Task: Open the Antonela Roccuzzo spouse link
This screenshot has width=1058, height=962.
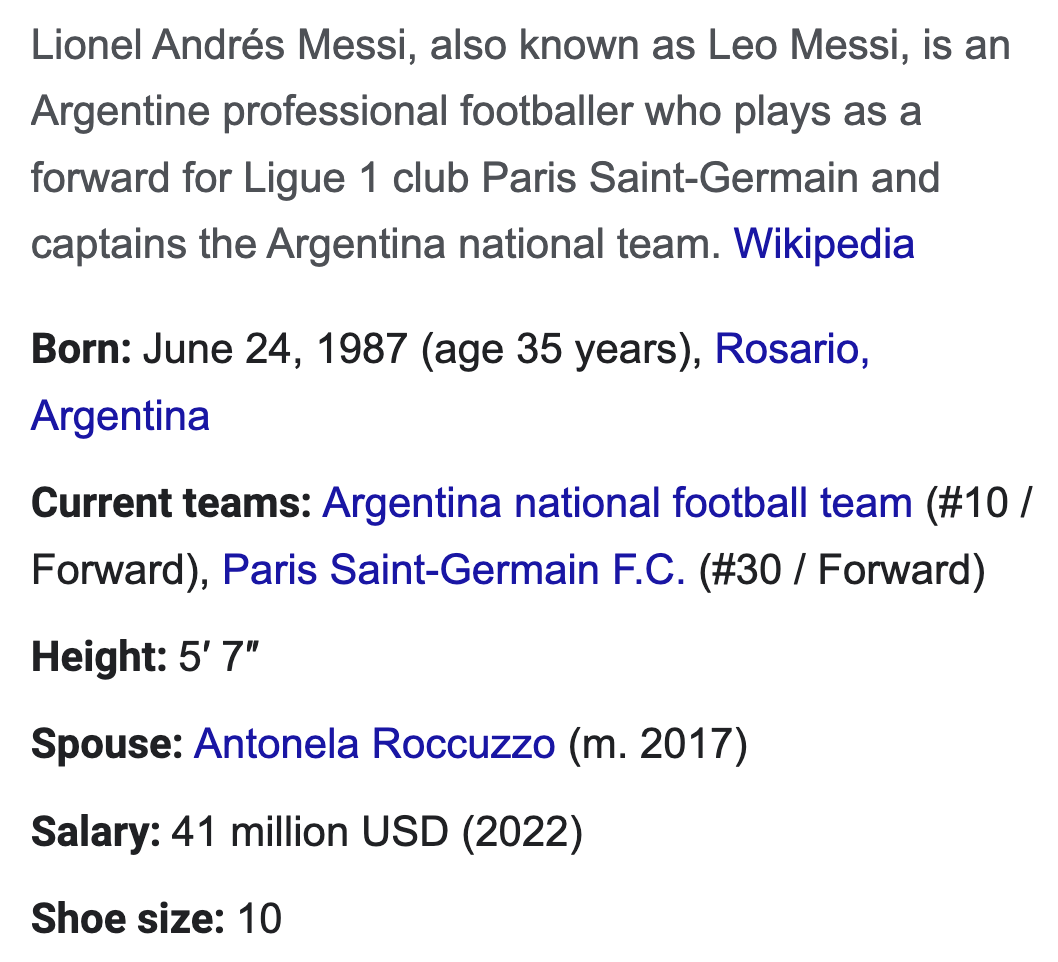Action: coord(374,744)
